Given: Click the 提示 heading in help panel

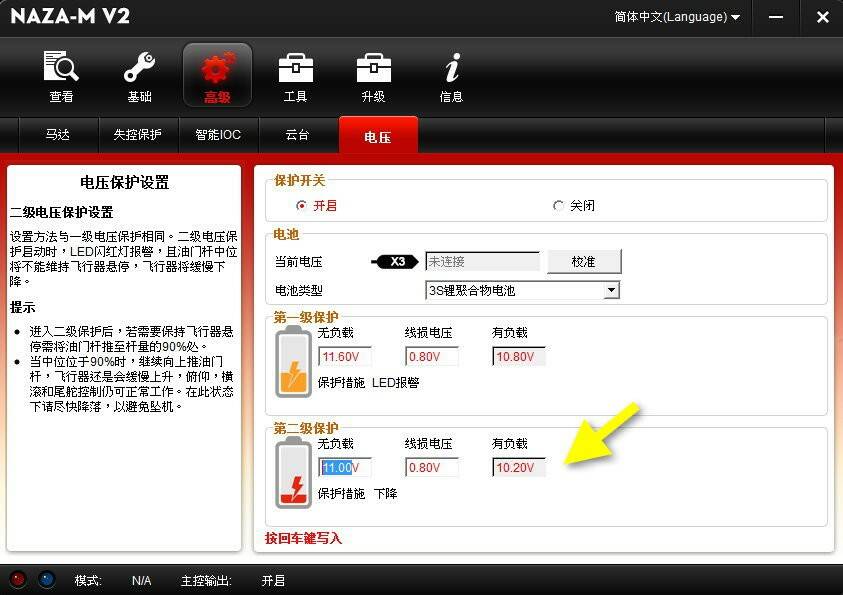Looking at the screenshot, I should coord(23,307).
